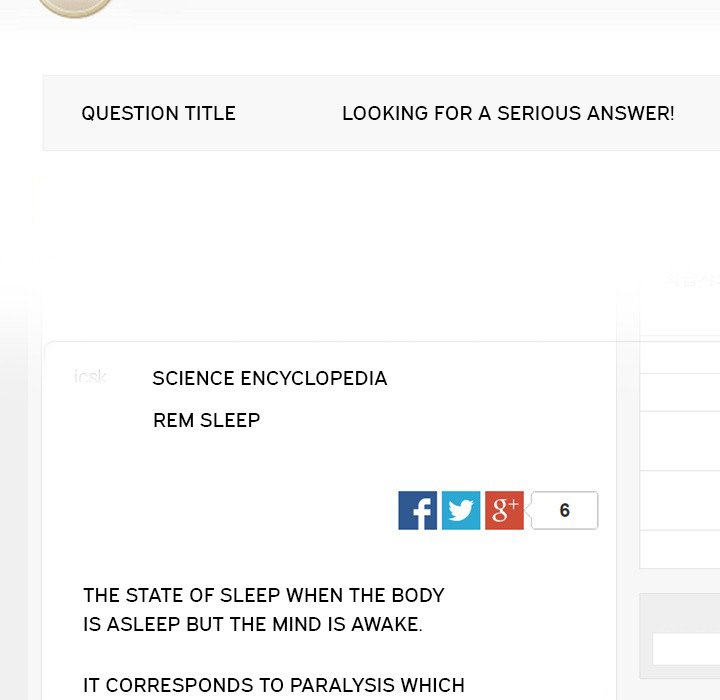Click the line 'The state of sleep when the body'
This screenshot has height=700, width=720.
click(263, 596)
